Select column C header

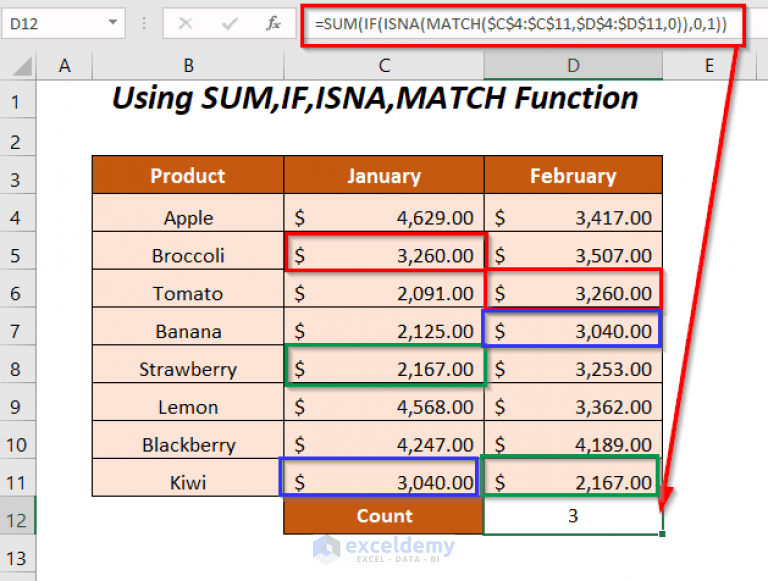tap(384, 66)
